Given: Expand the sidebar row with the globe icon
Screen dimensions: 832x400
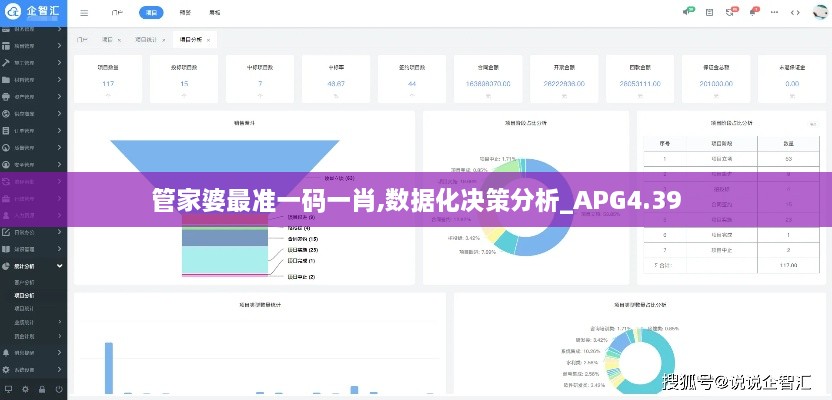Looking at the screenshot, I should pyautogui.click(x=59, y=114).
